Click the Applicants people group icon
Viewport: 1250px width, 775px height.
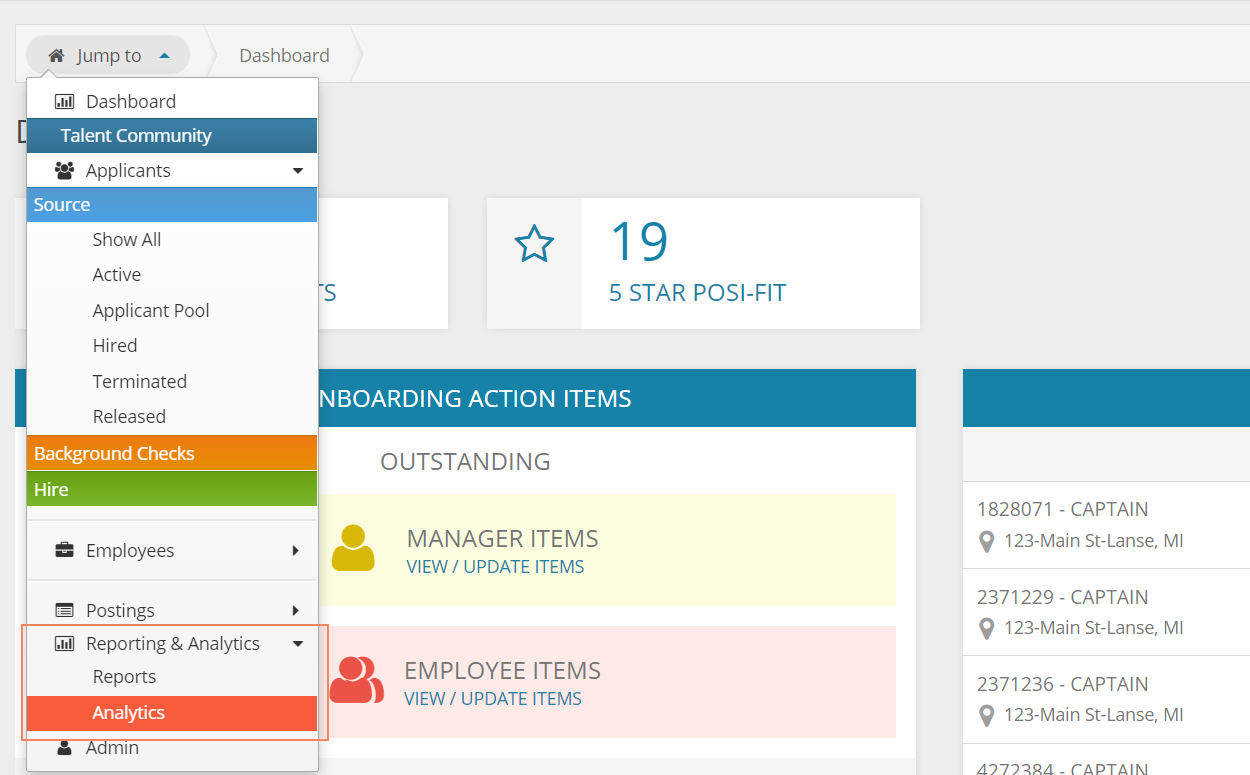click(64, 171)
